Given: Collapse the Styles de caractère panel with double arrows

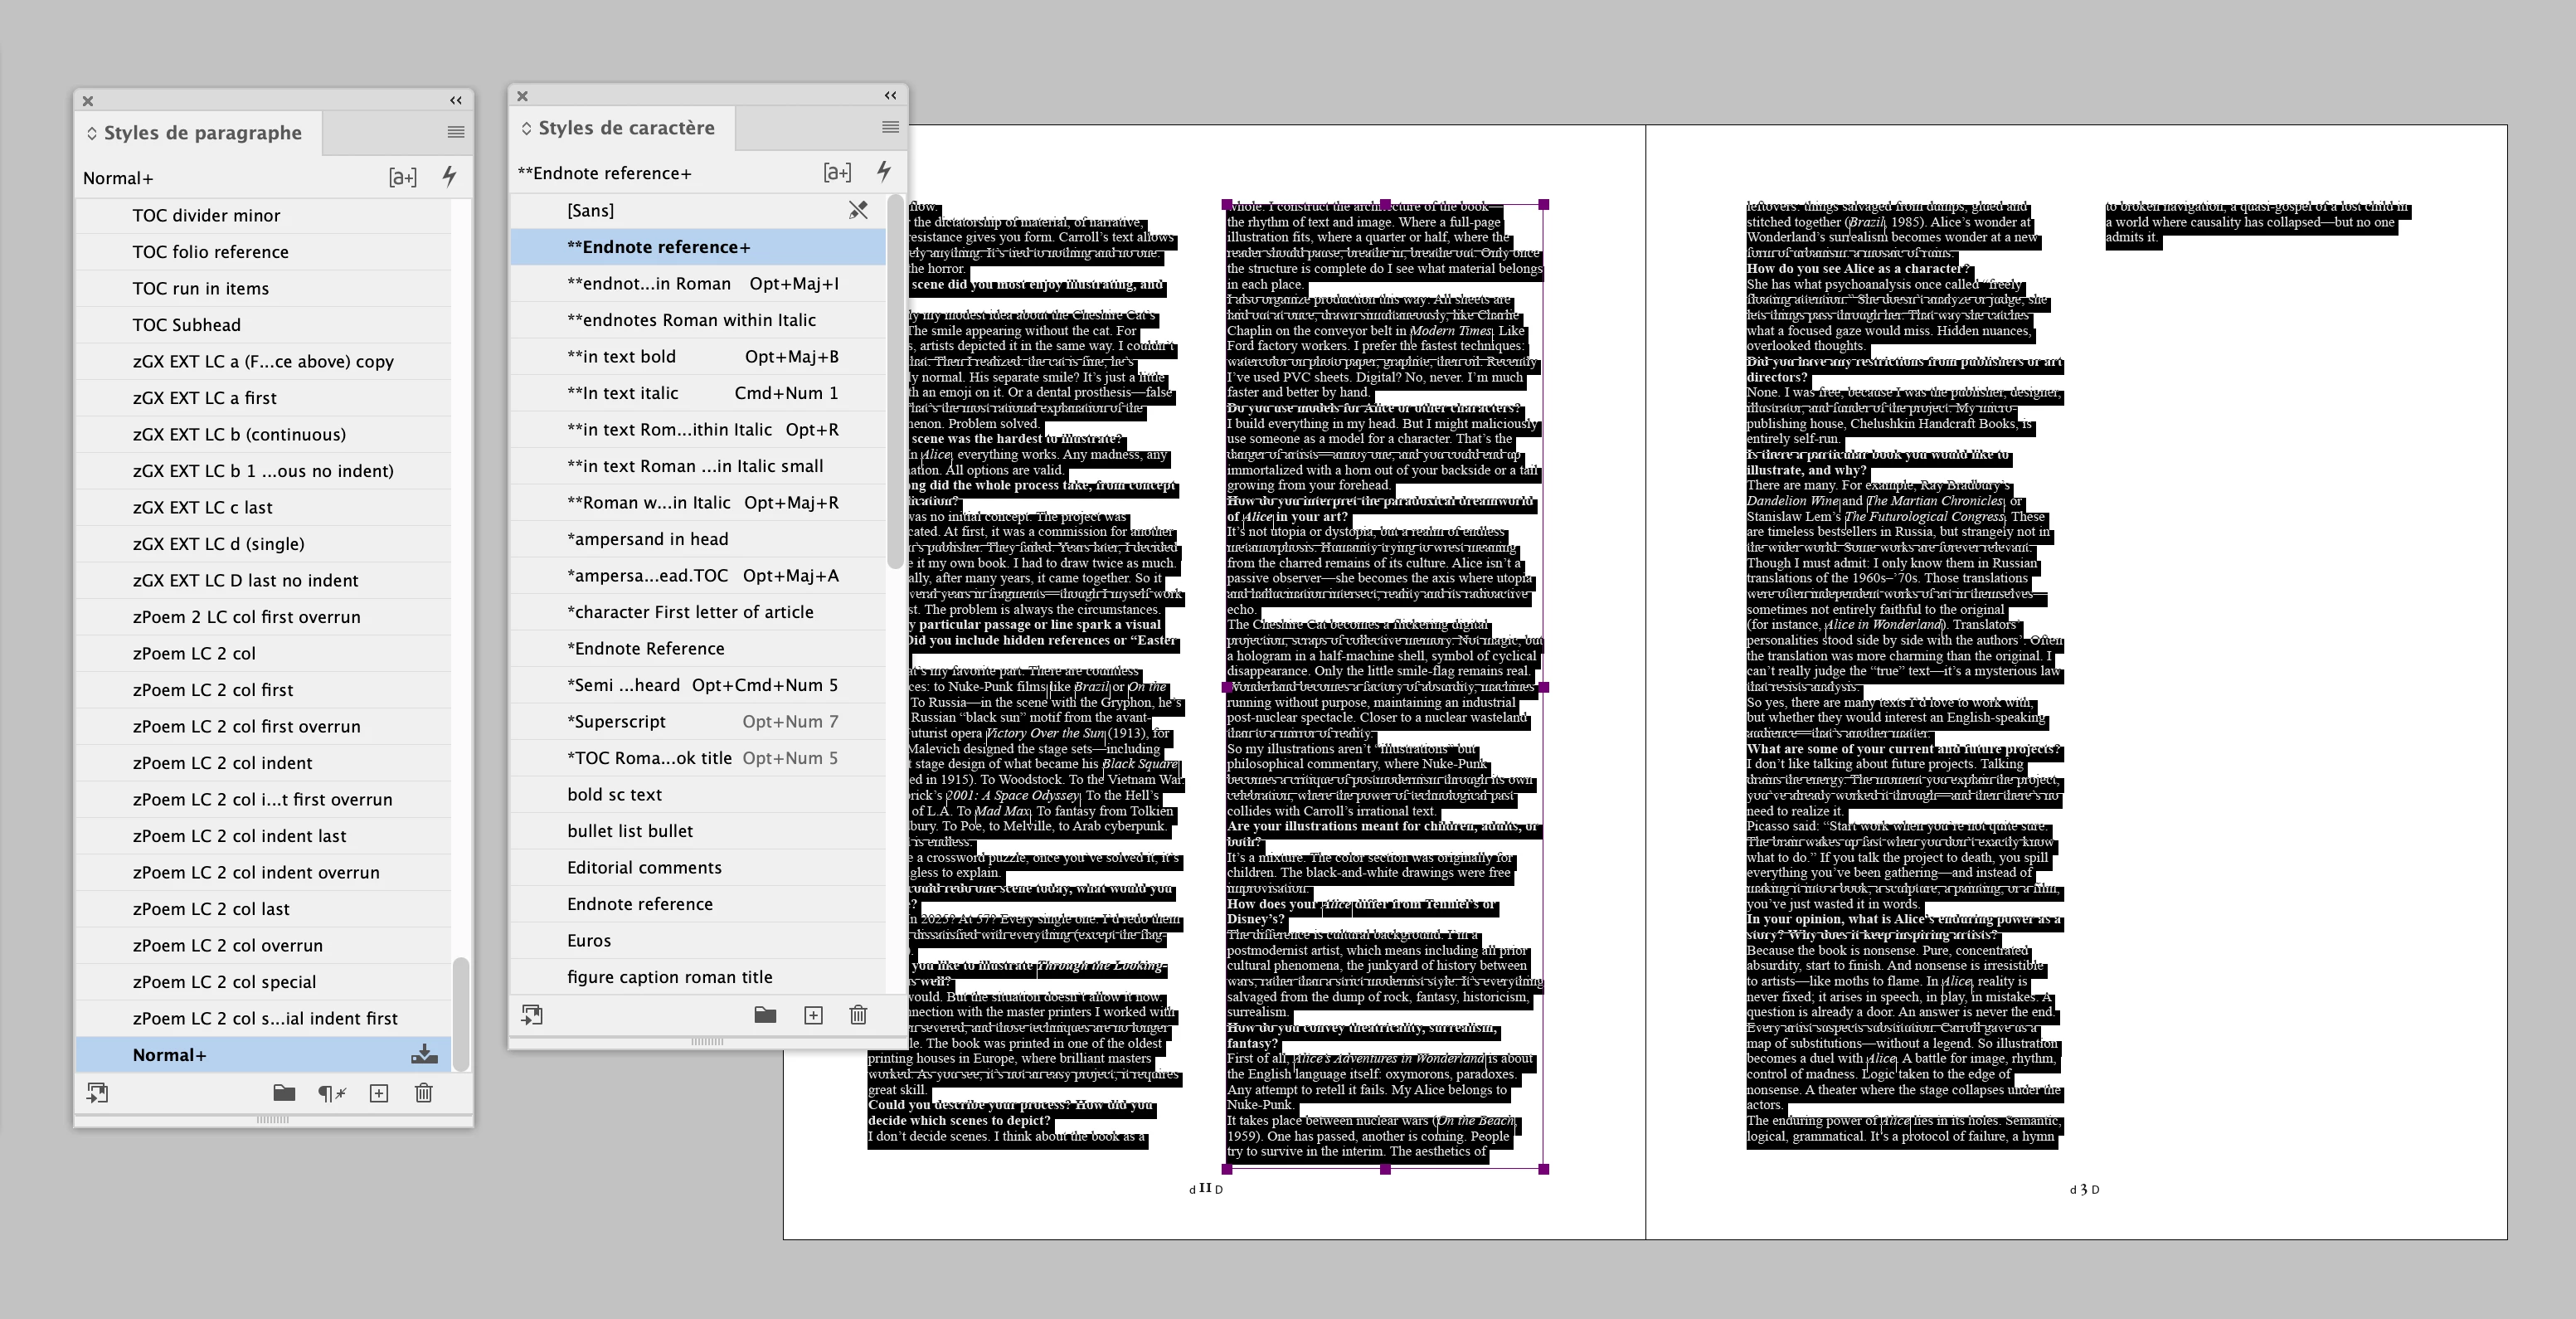Looking at the screenshot, I should point(890,96).
